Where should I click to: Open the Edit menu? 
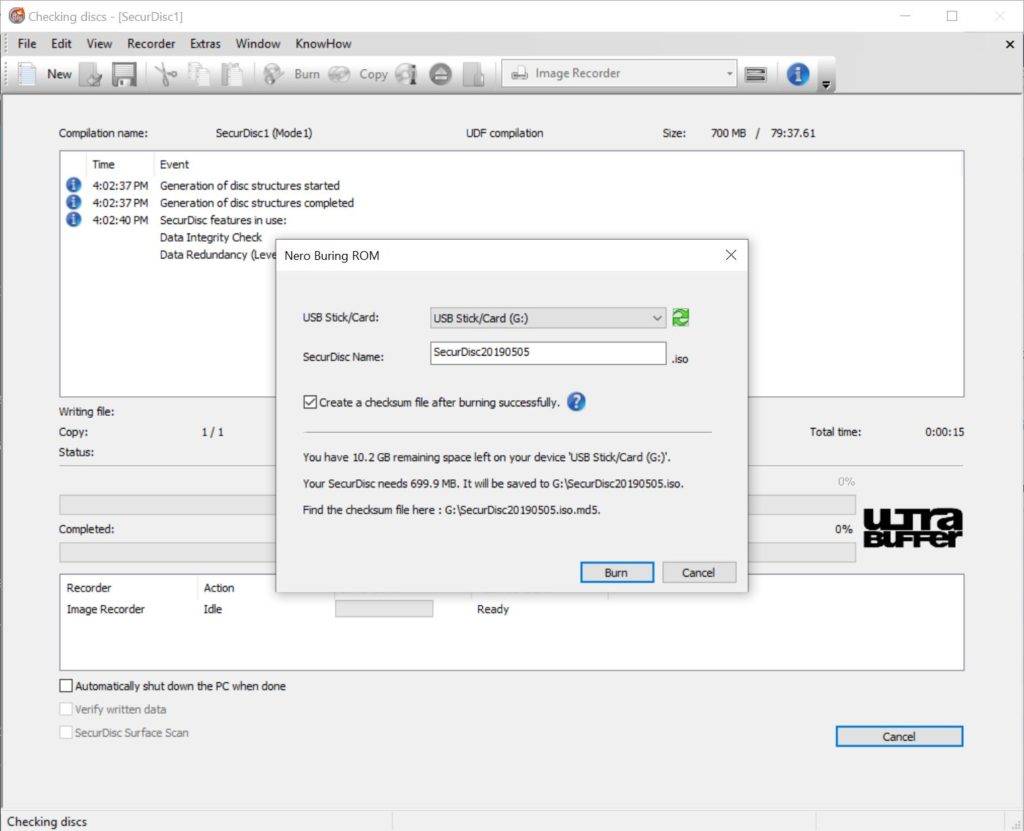pyautogui.click(x=61, y=44)
